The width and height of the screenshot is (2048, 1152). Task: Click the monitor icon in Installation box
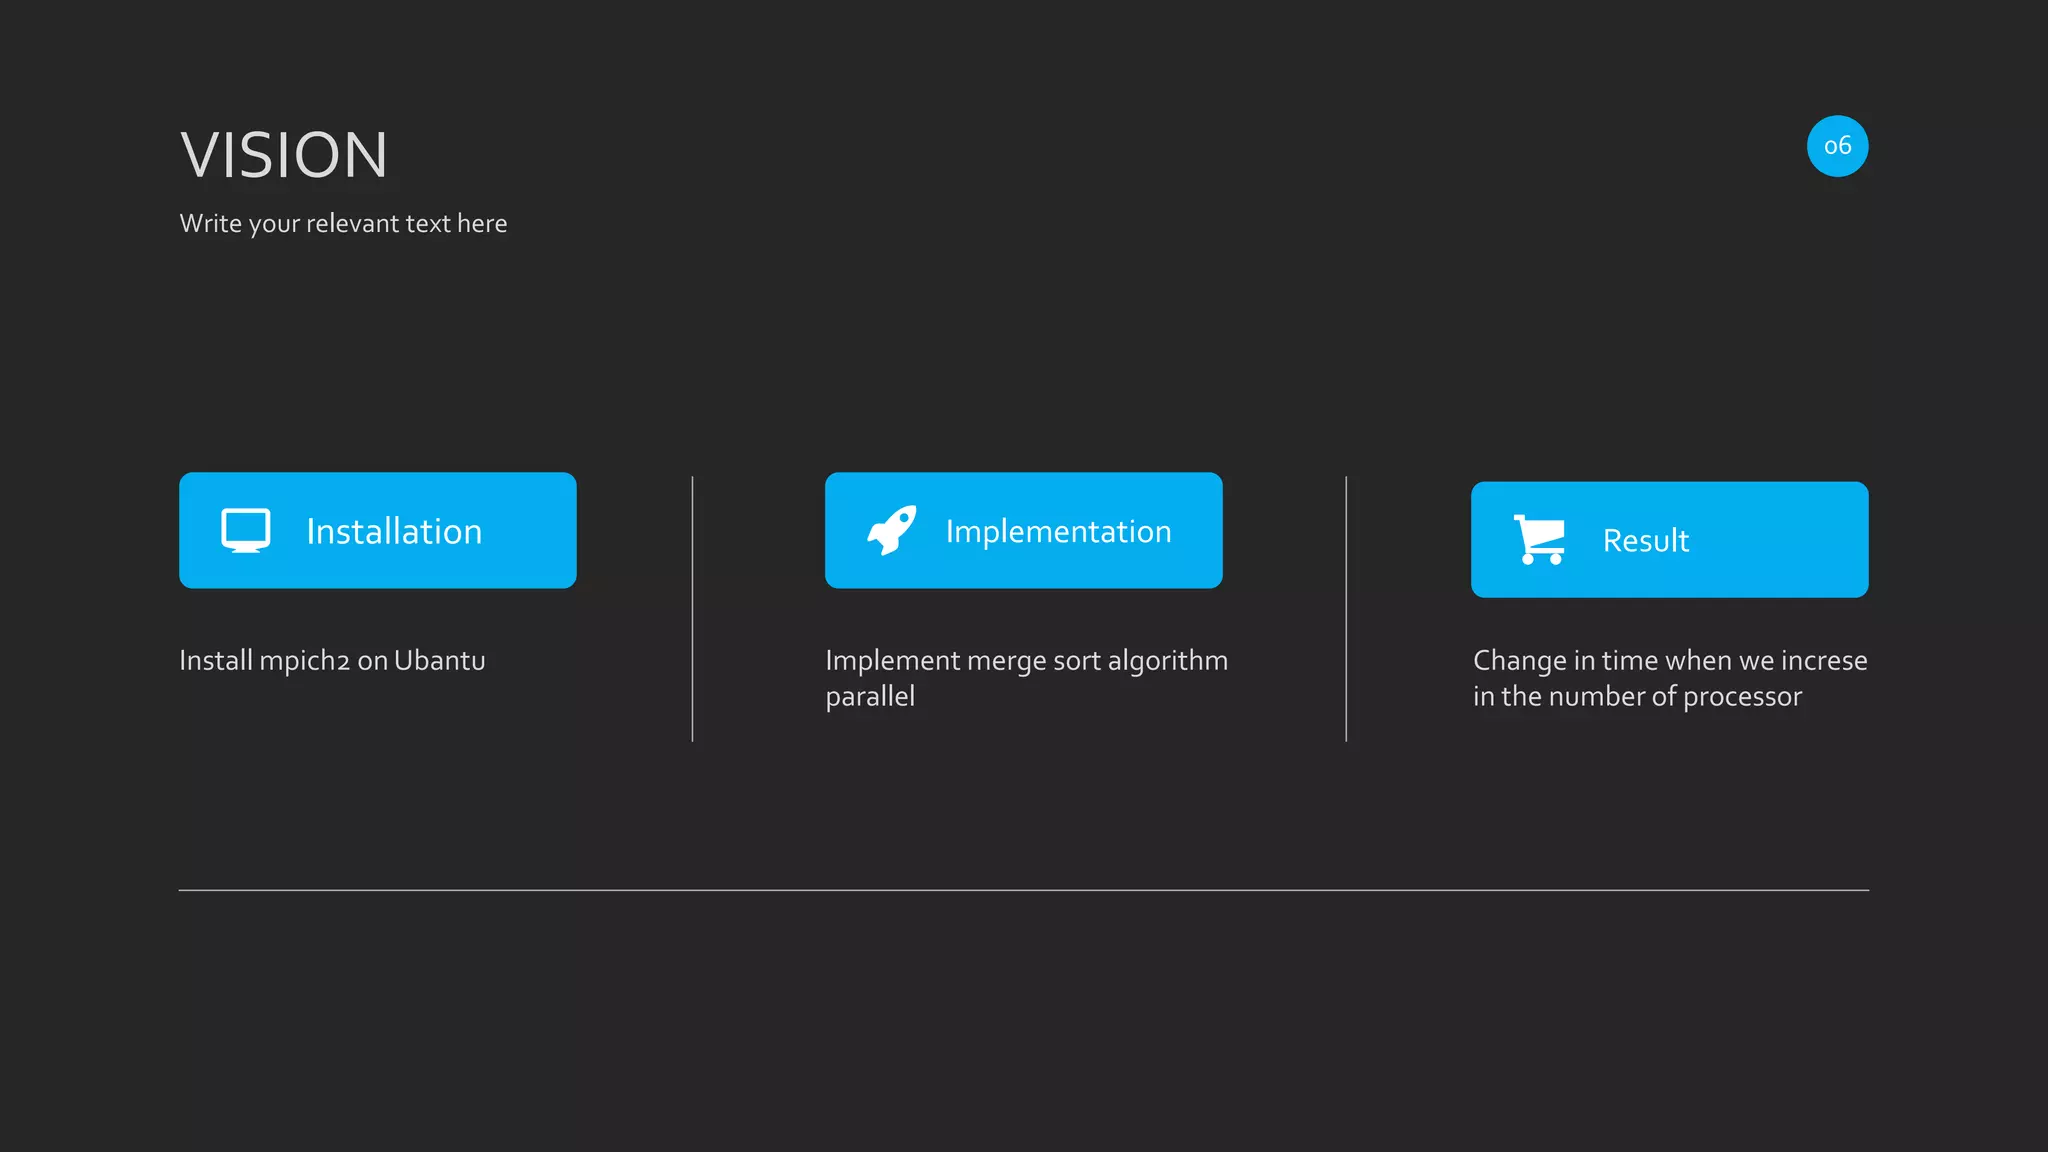(x=245, y=531)
